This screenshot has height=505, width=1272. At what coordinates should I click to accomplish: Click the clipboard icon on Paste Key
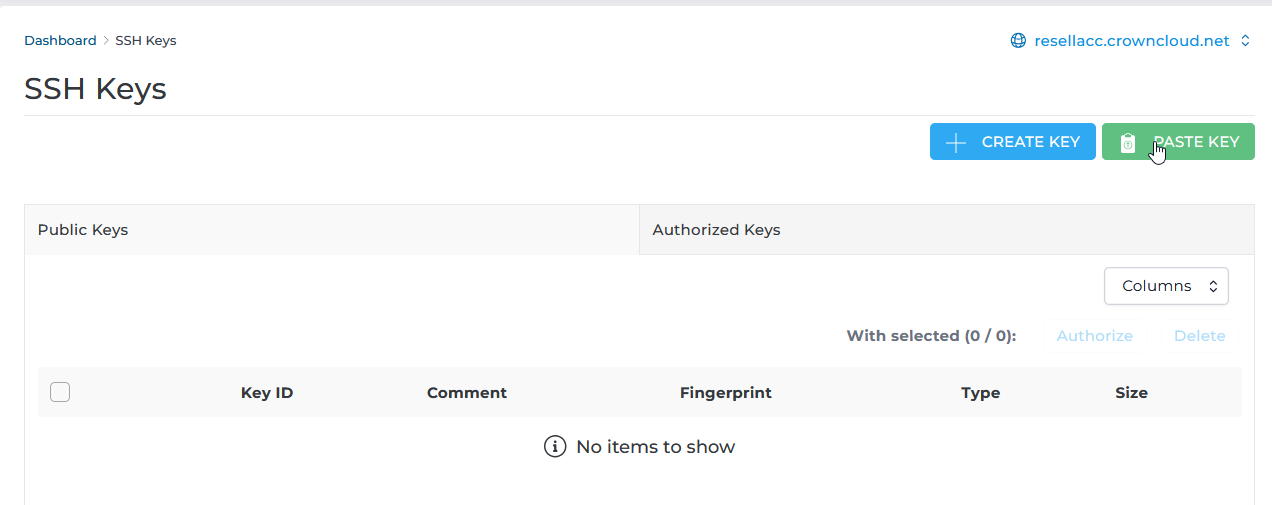tap(1128, 143)
